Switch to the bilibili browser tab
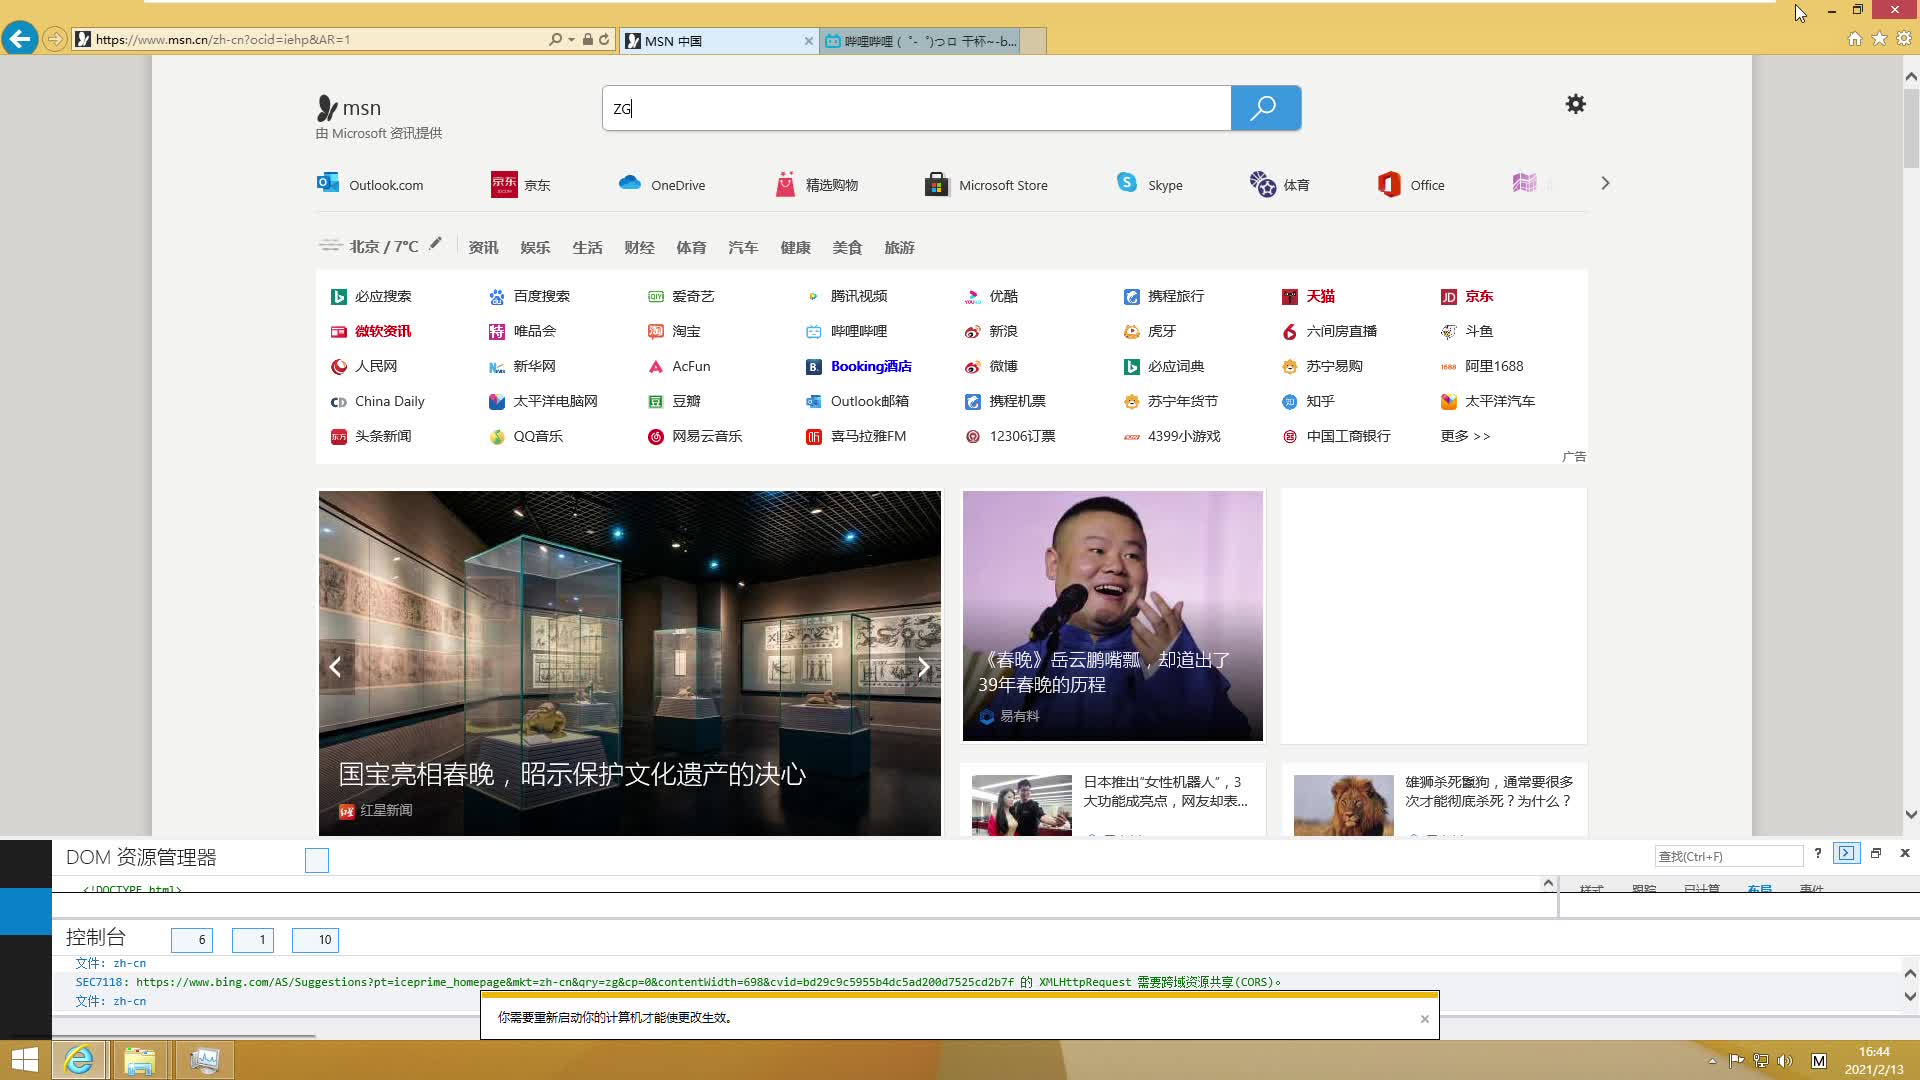 pyautogui.click(x=920, y=41)
